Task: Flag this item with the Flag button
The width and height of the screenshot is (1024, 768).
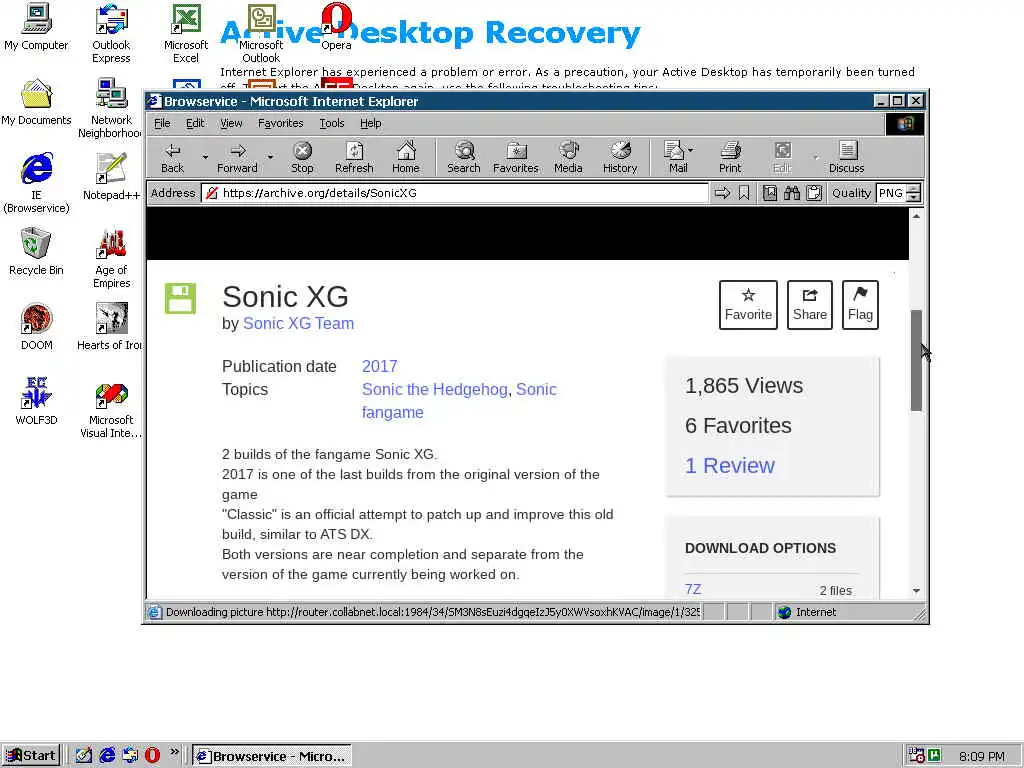Action: [x=860, y=305]
